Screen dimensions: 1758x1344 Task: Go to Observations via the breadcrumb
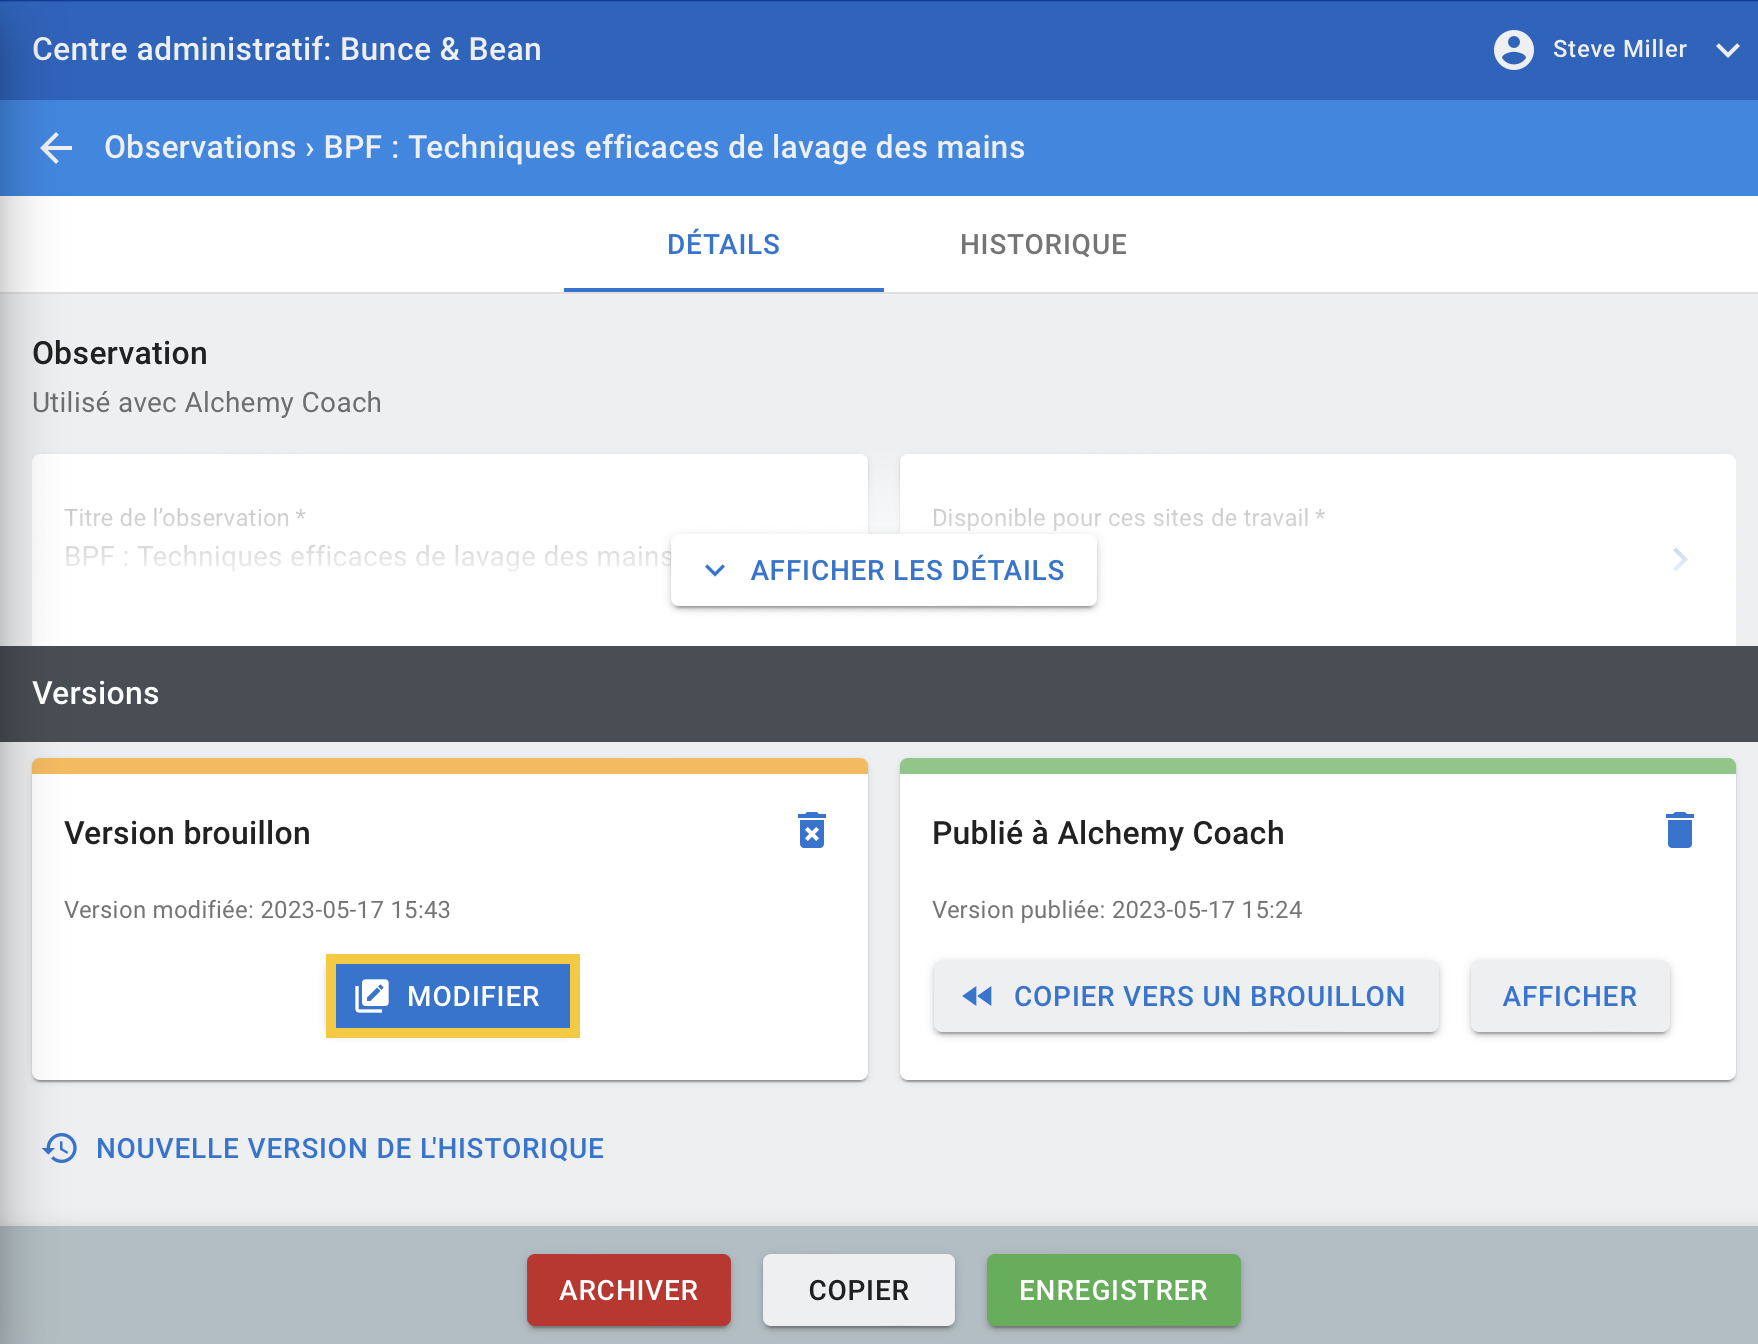click(x=200, y=148)
